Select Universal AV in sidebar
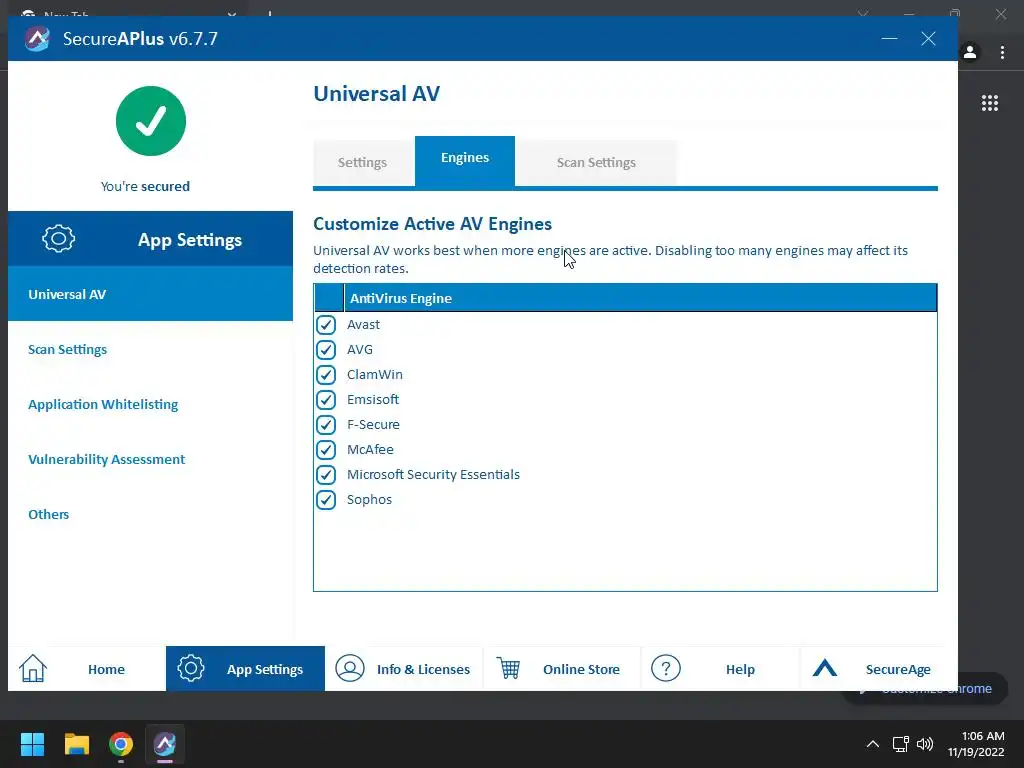 coord(150,294)
